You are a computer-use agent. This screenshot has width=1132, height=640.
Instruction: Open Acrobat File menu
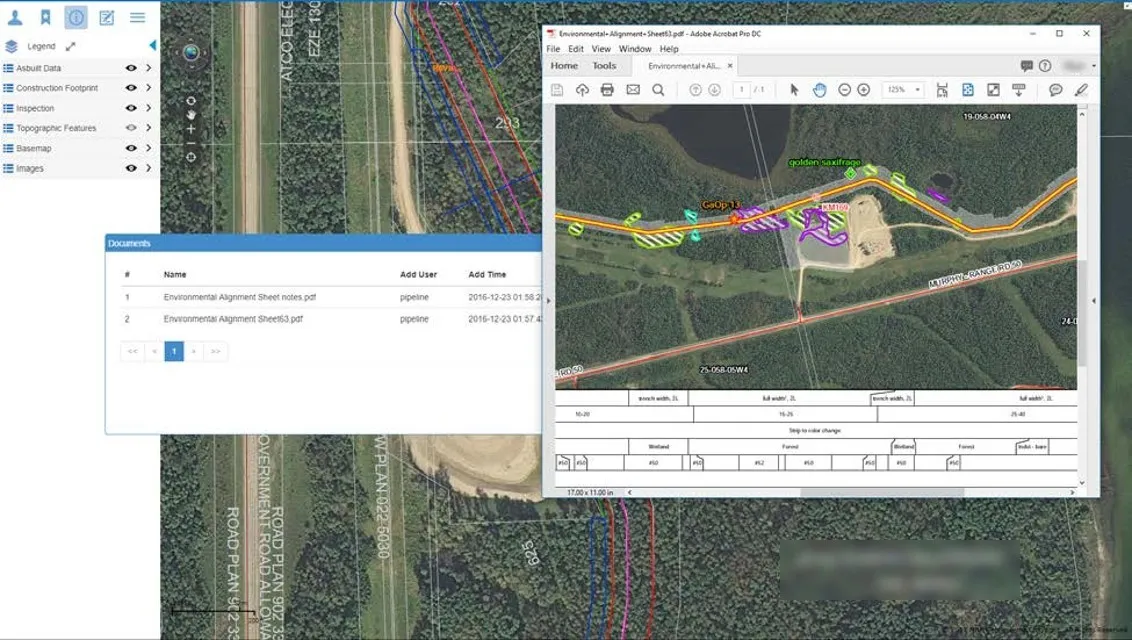pyautogui.click(x=553, y=49)
